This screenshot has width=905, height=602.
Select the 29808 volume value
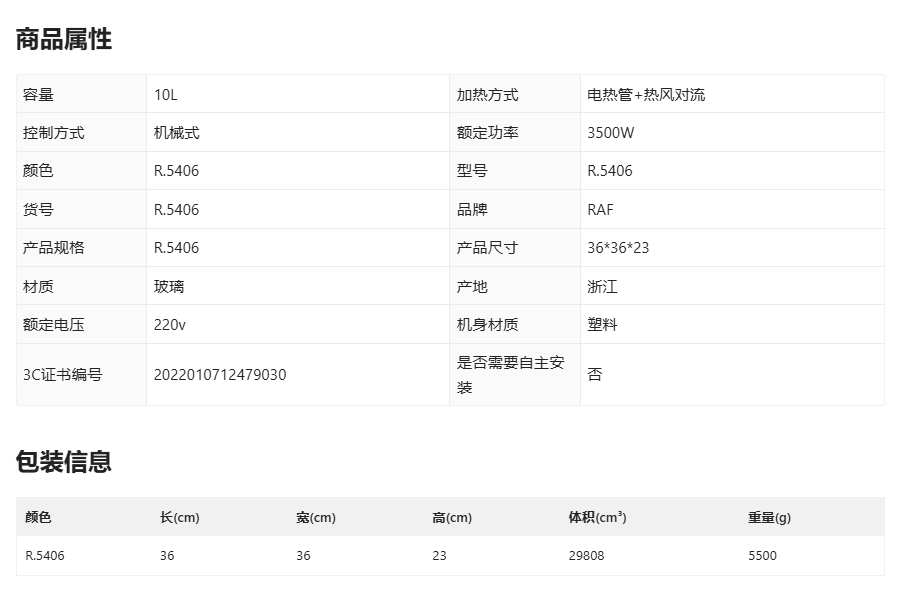click(x=586, y=556)
